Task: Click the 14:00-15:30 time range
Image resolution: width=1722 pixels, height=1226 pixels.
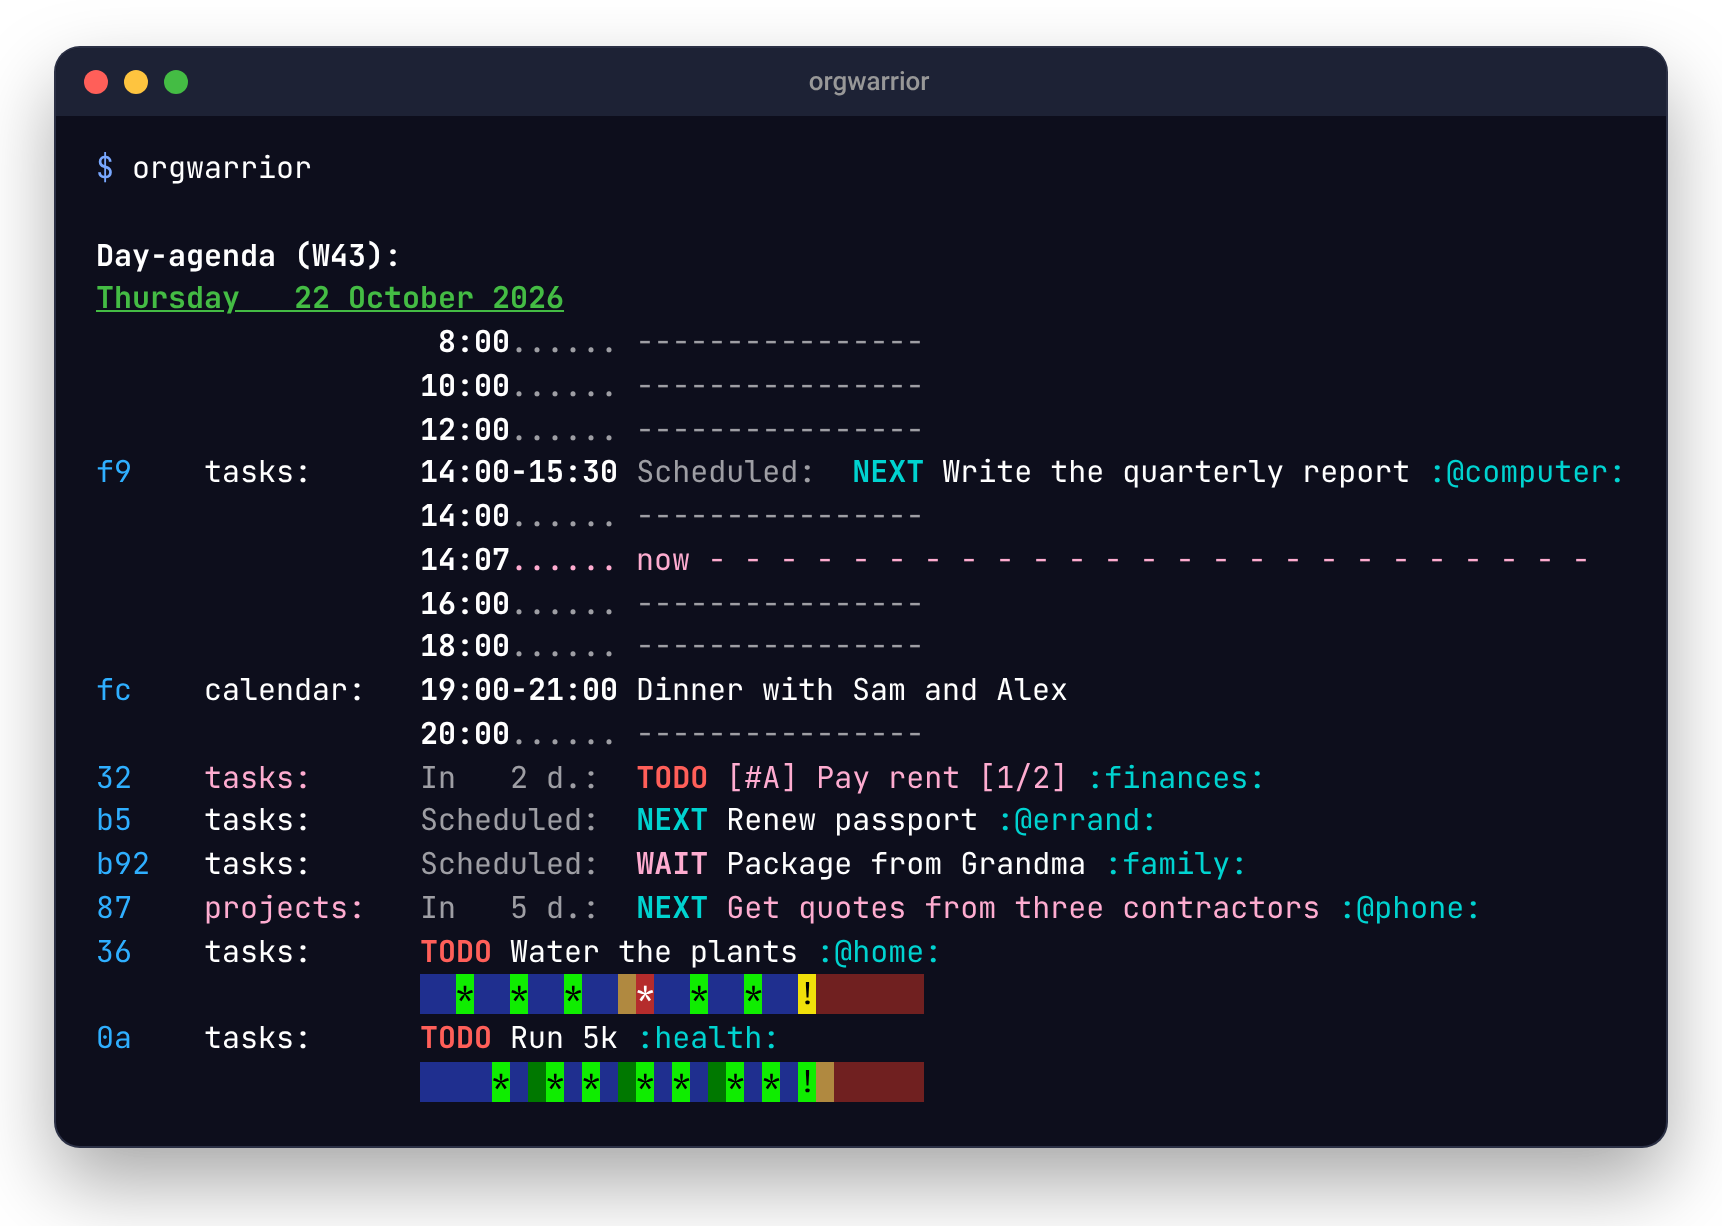Action: (x=519, y=472)
